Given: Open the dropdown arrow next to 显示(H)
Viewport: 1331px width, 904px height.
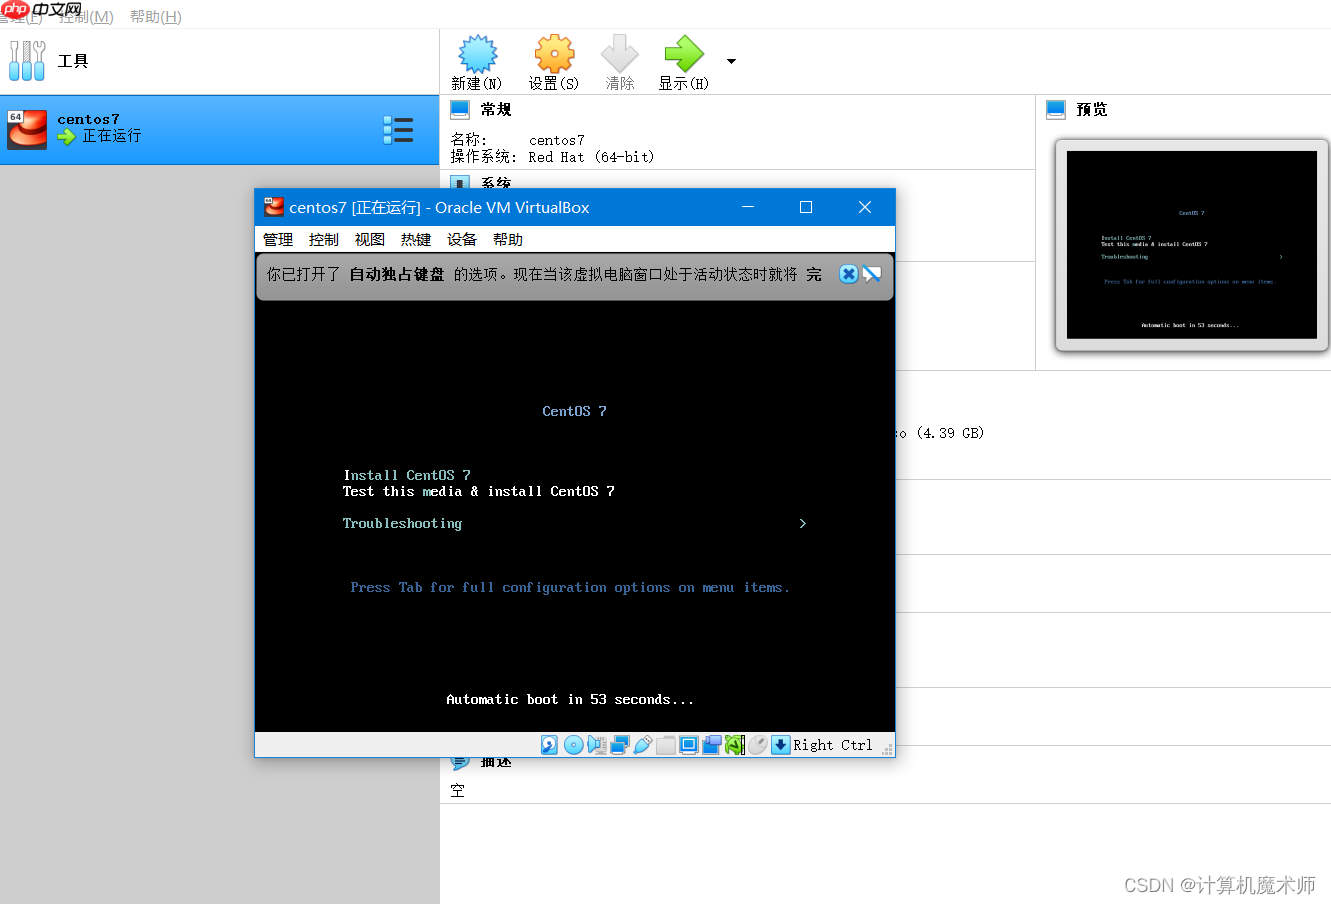Looking at the screenshot, I should pyautogui.click(x=731, y=60).
